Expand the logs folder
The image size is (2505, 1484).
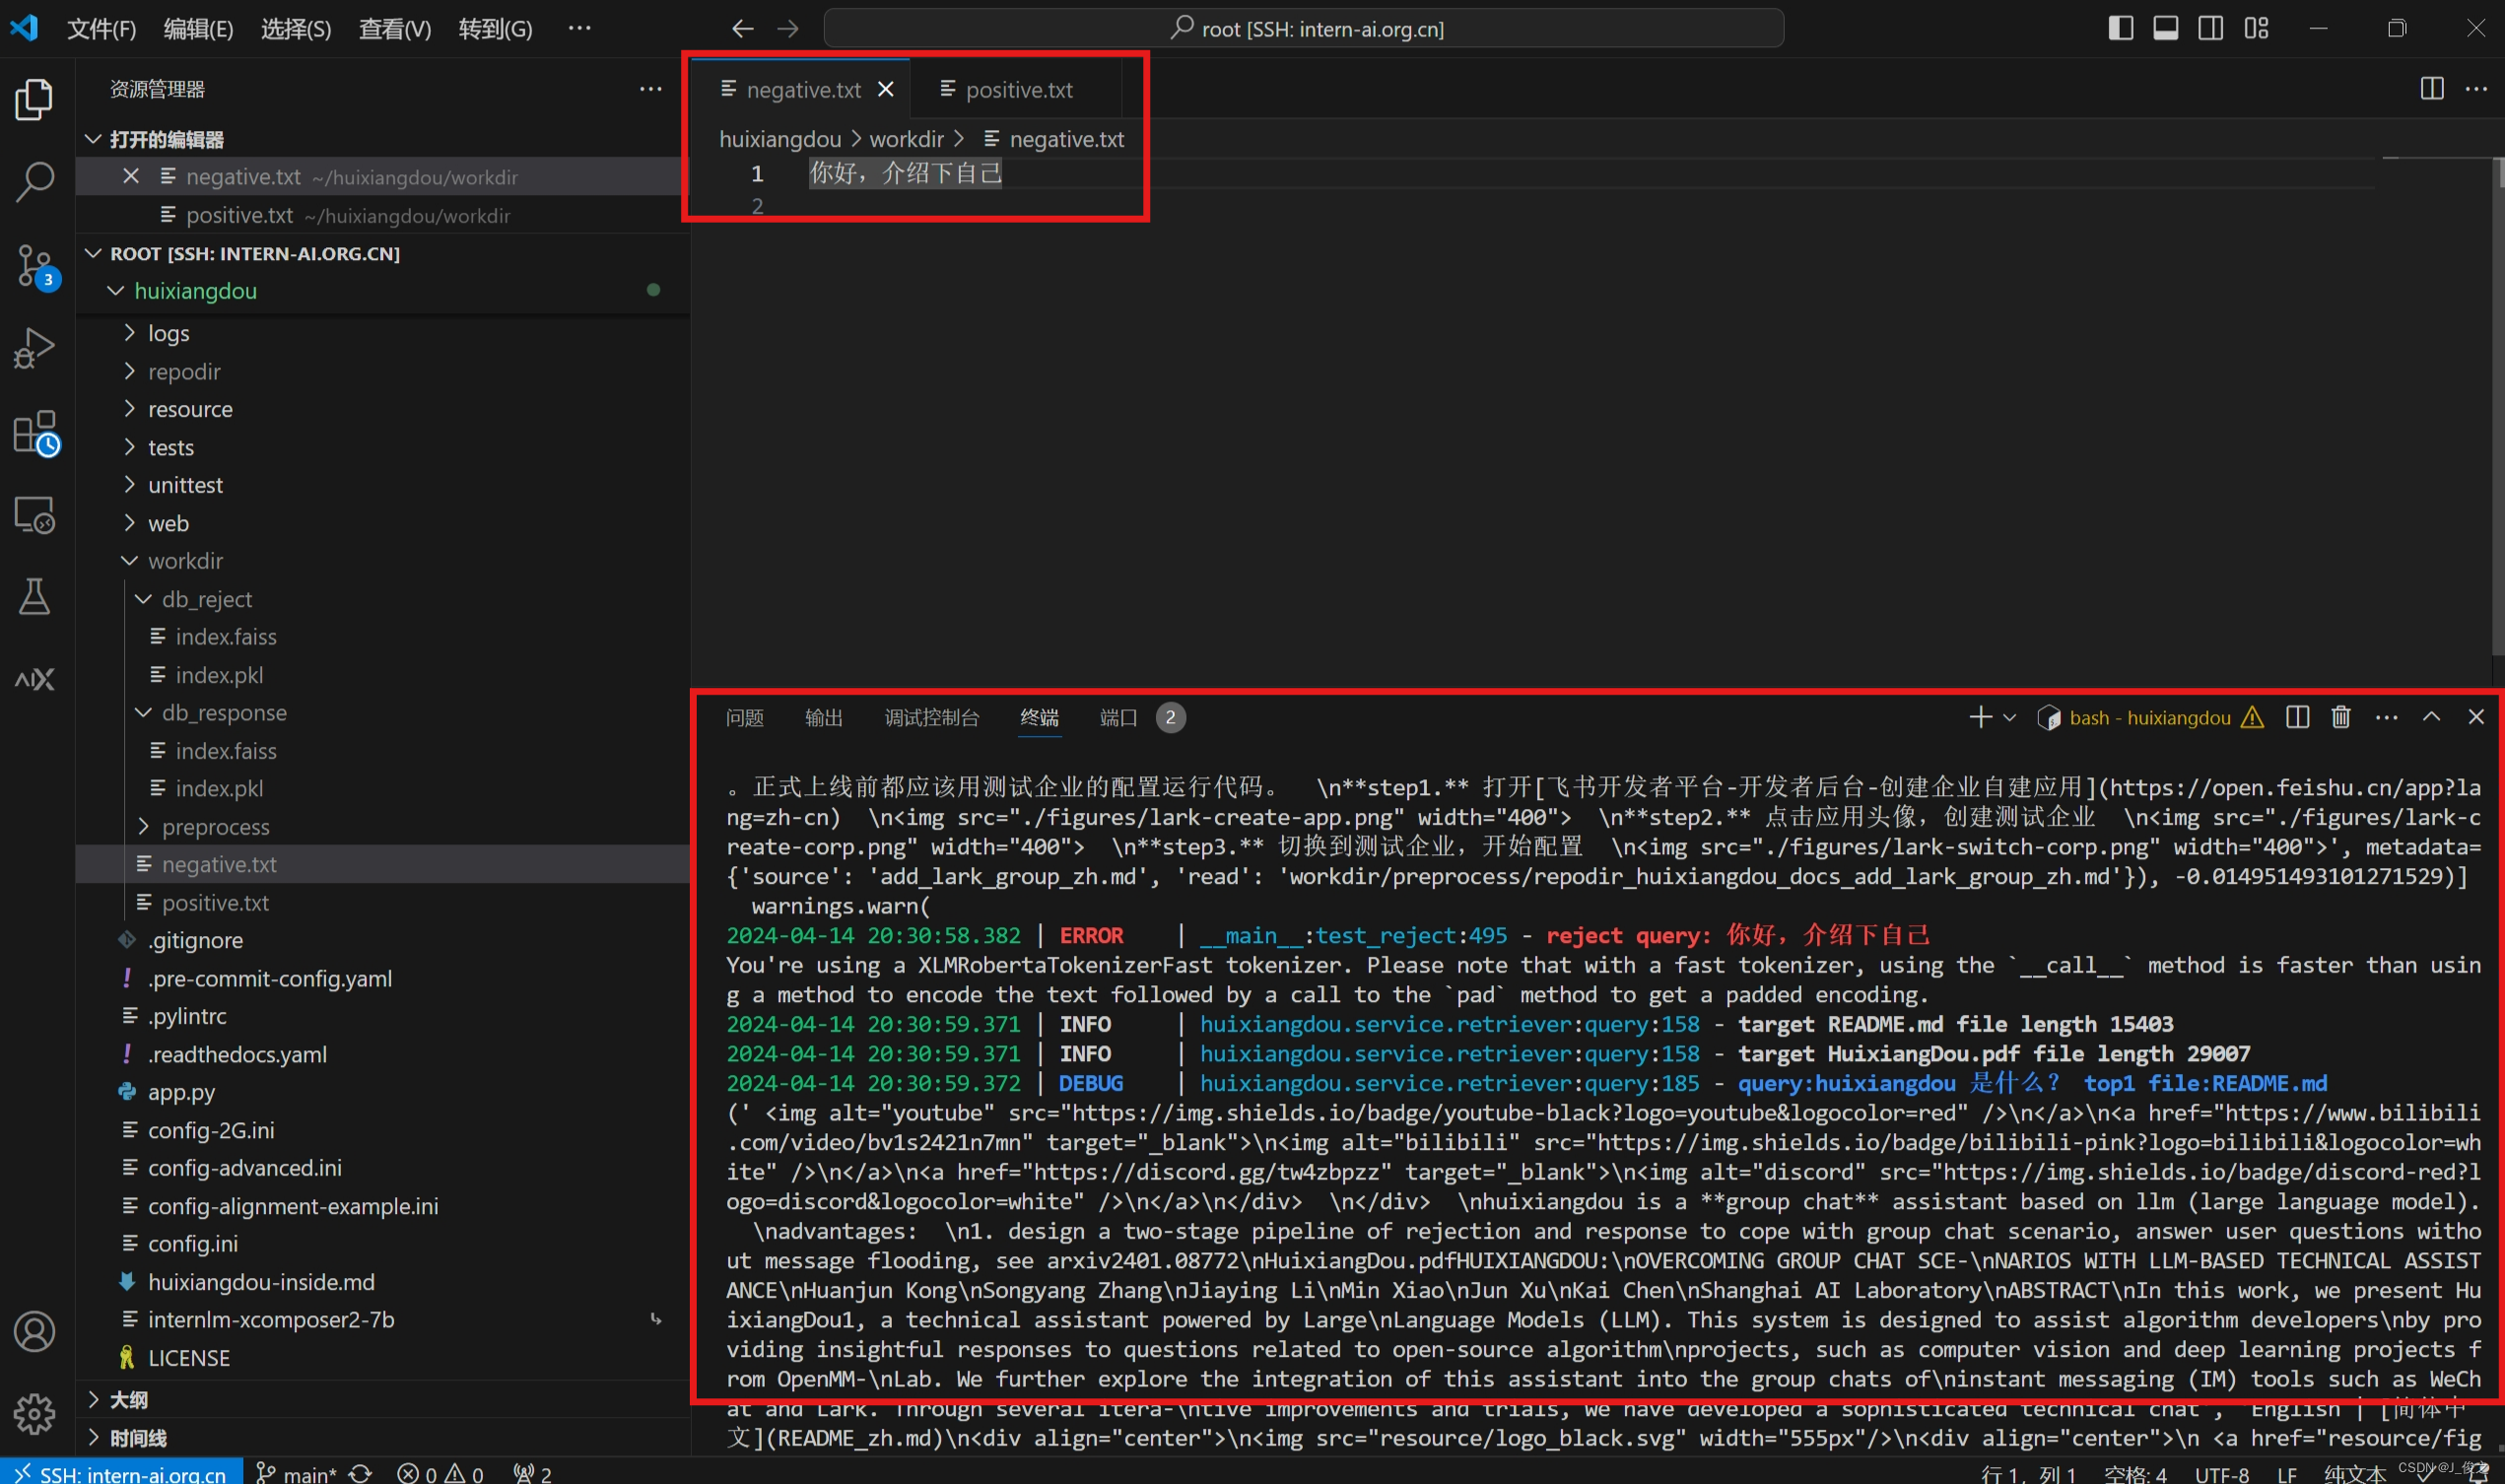click(x=382, y=333)
